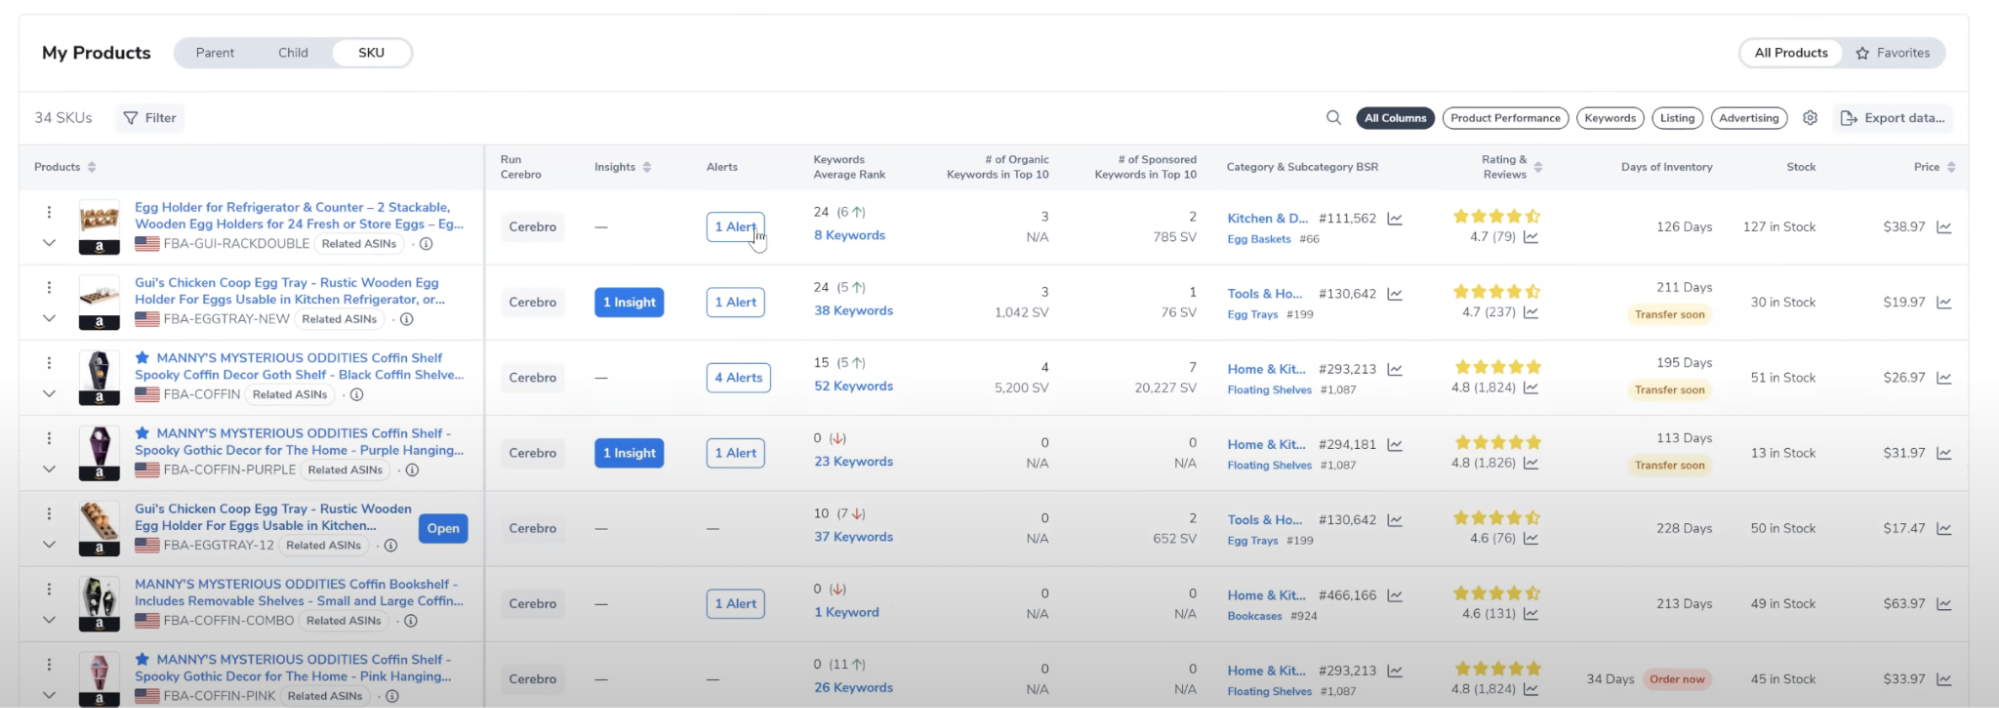Viewport: 1999px width, 708px height.
Task: Open BSR chart icon for #466,166
Action: 1395,595
